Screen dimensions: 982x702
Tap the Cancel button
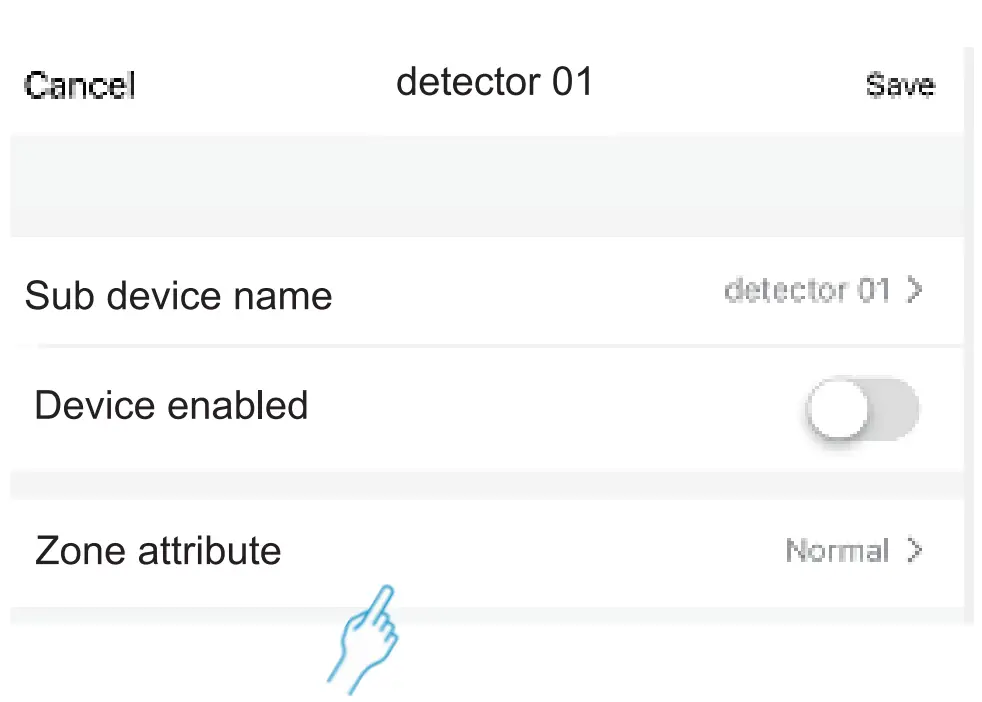79,85
